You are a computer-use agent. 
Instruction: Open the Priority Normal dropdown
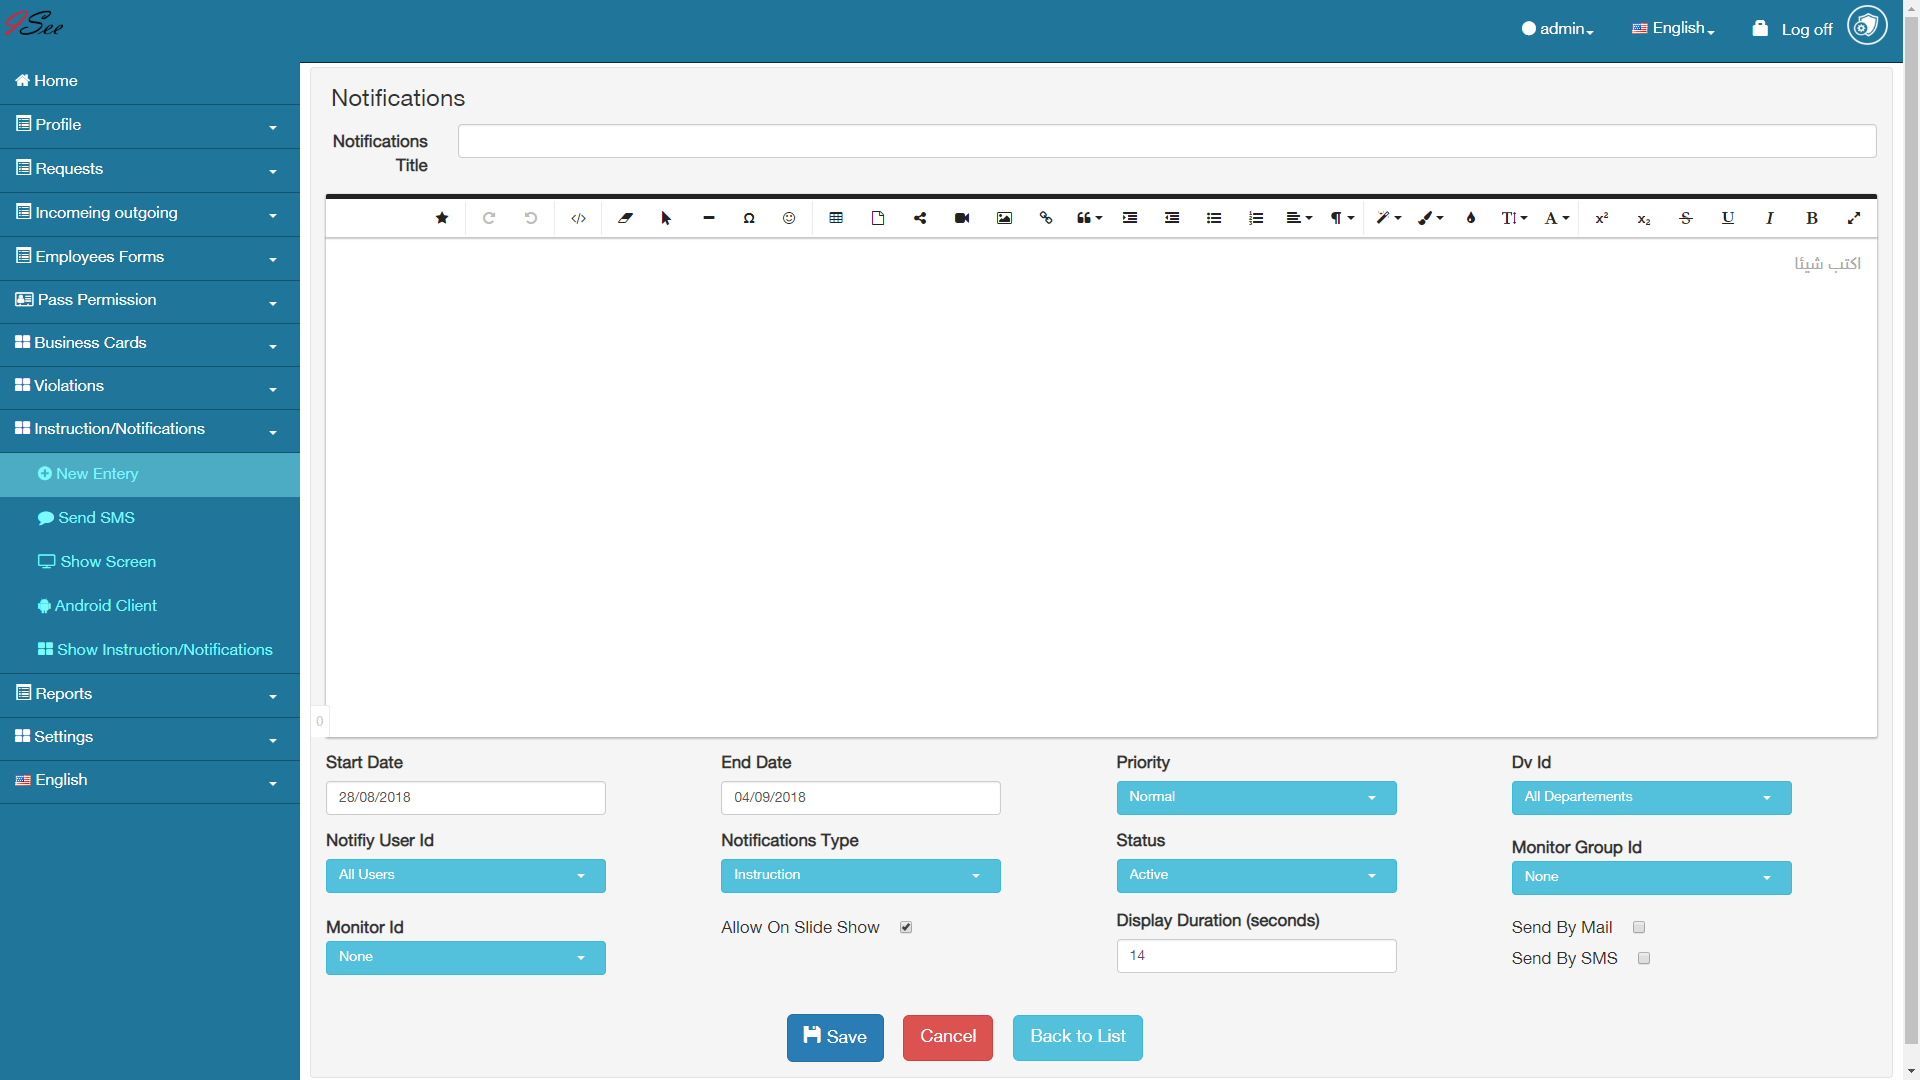(x=1256, y=797)
